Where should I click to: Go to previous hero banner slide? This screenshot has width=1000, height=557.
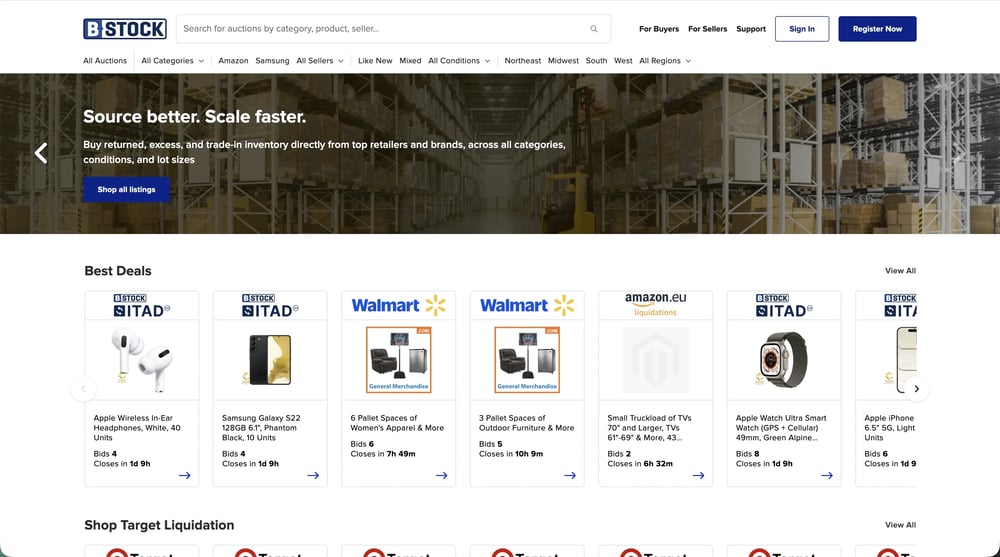pyautogui.click(x=41, y=153)
